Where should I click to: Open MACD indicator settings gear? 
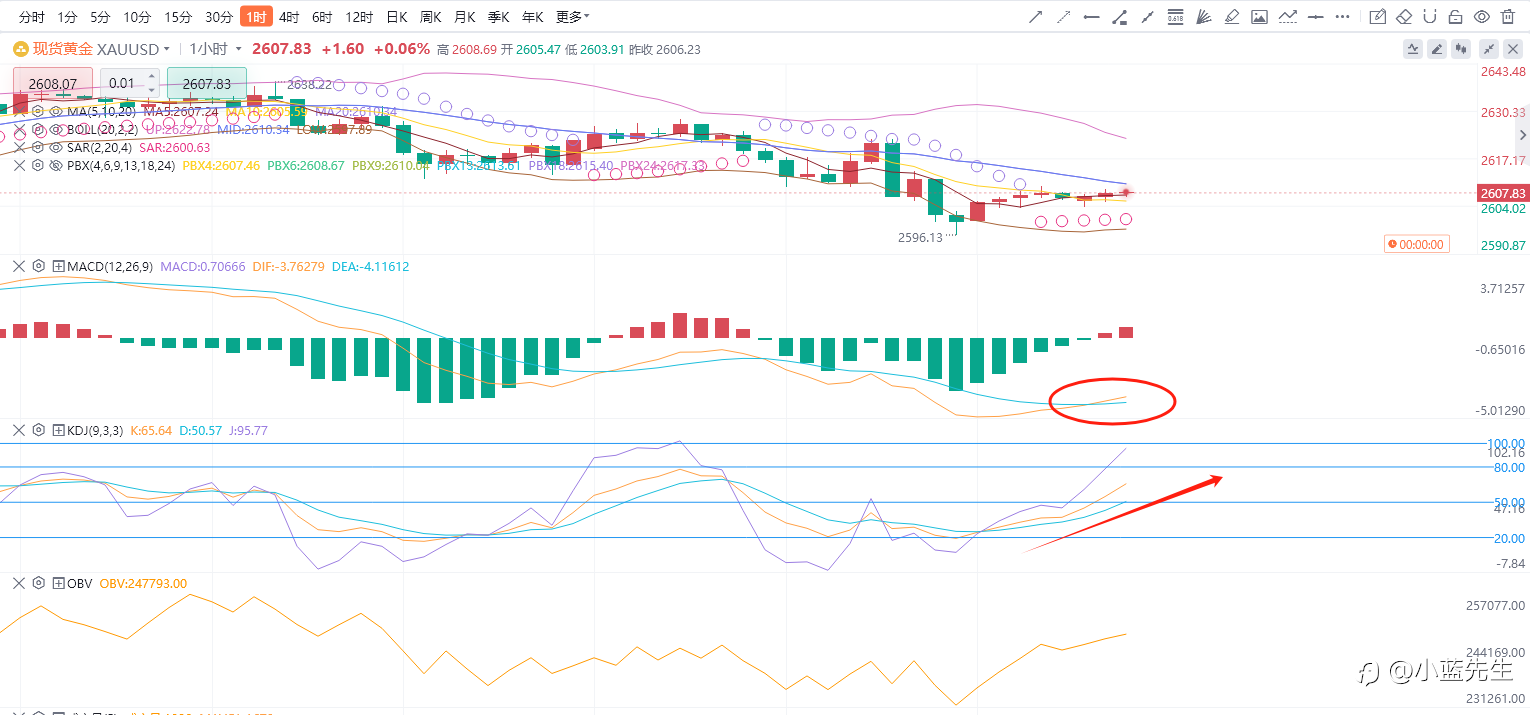39,266
